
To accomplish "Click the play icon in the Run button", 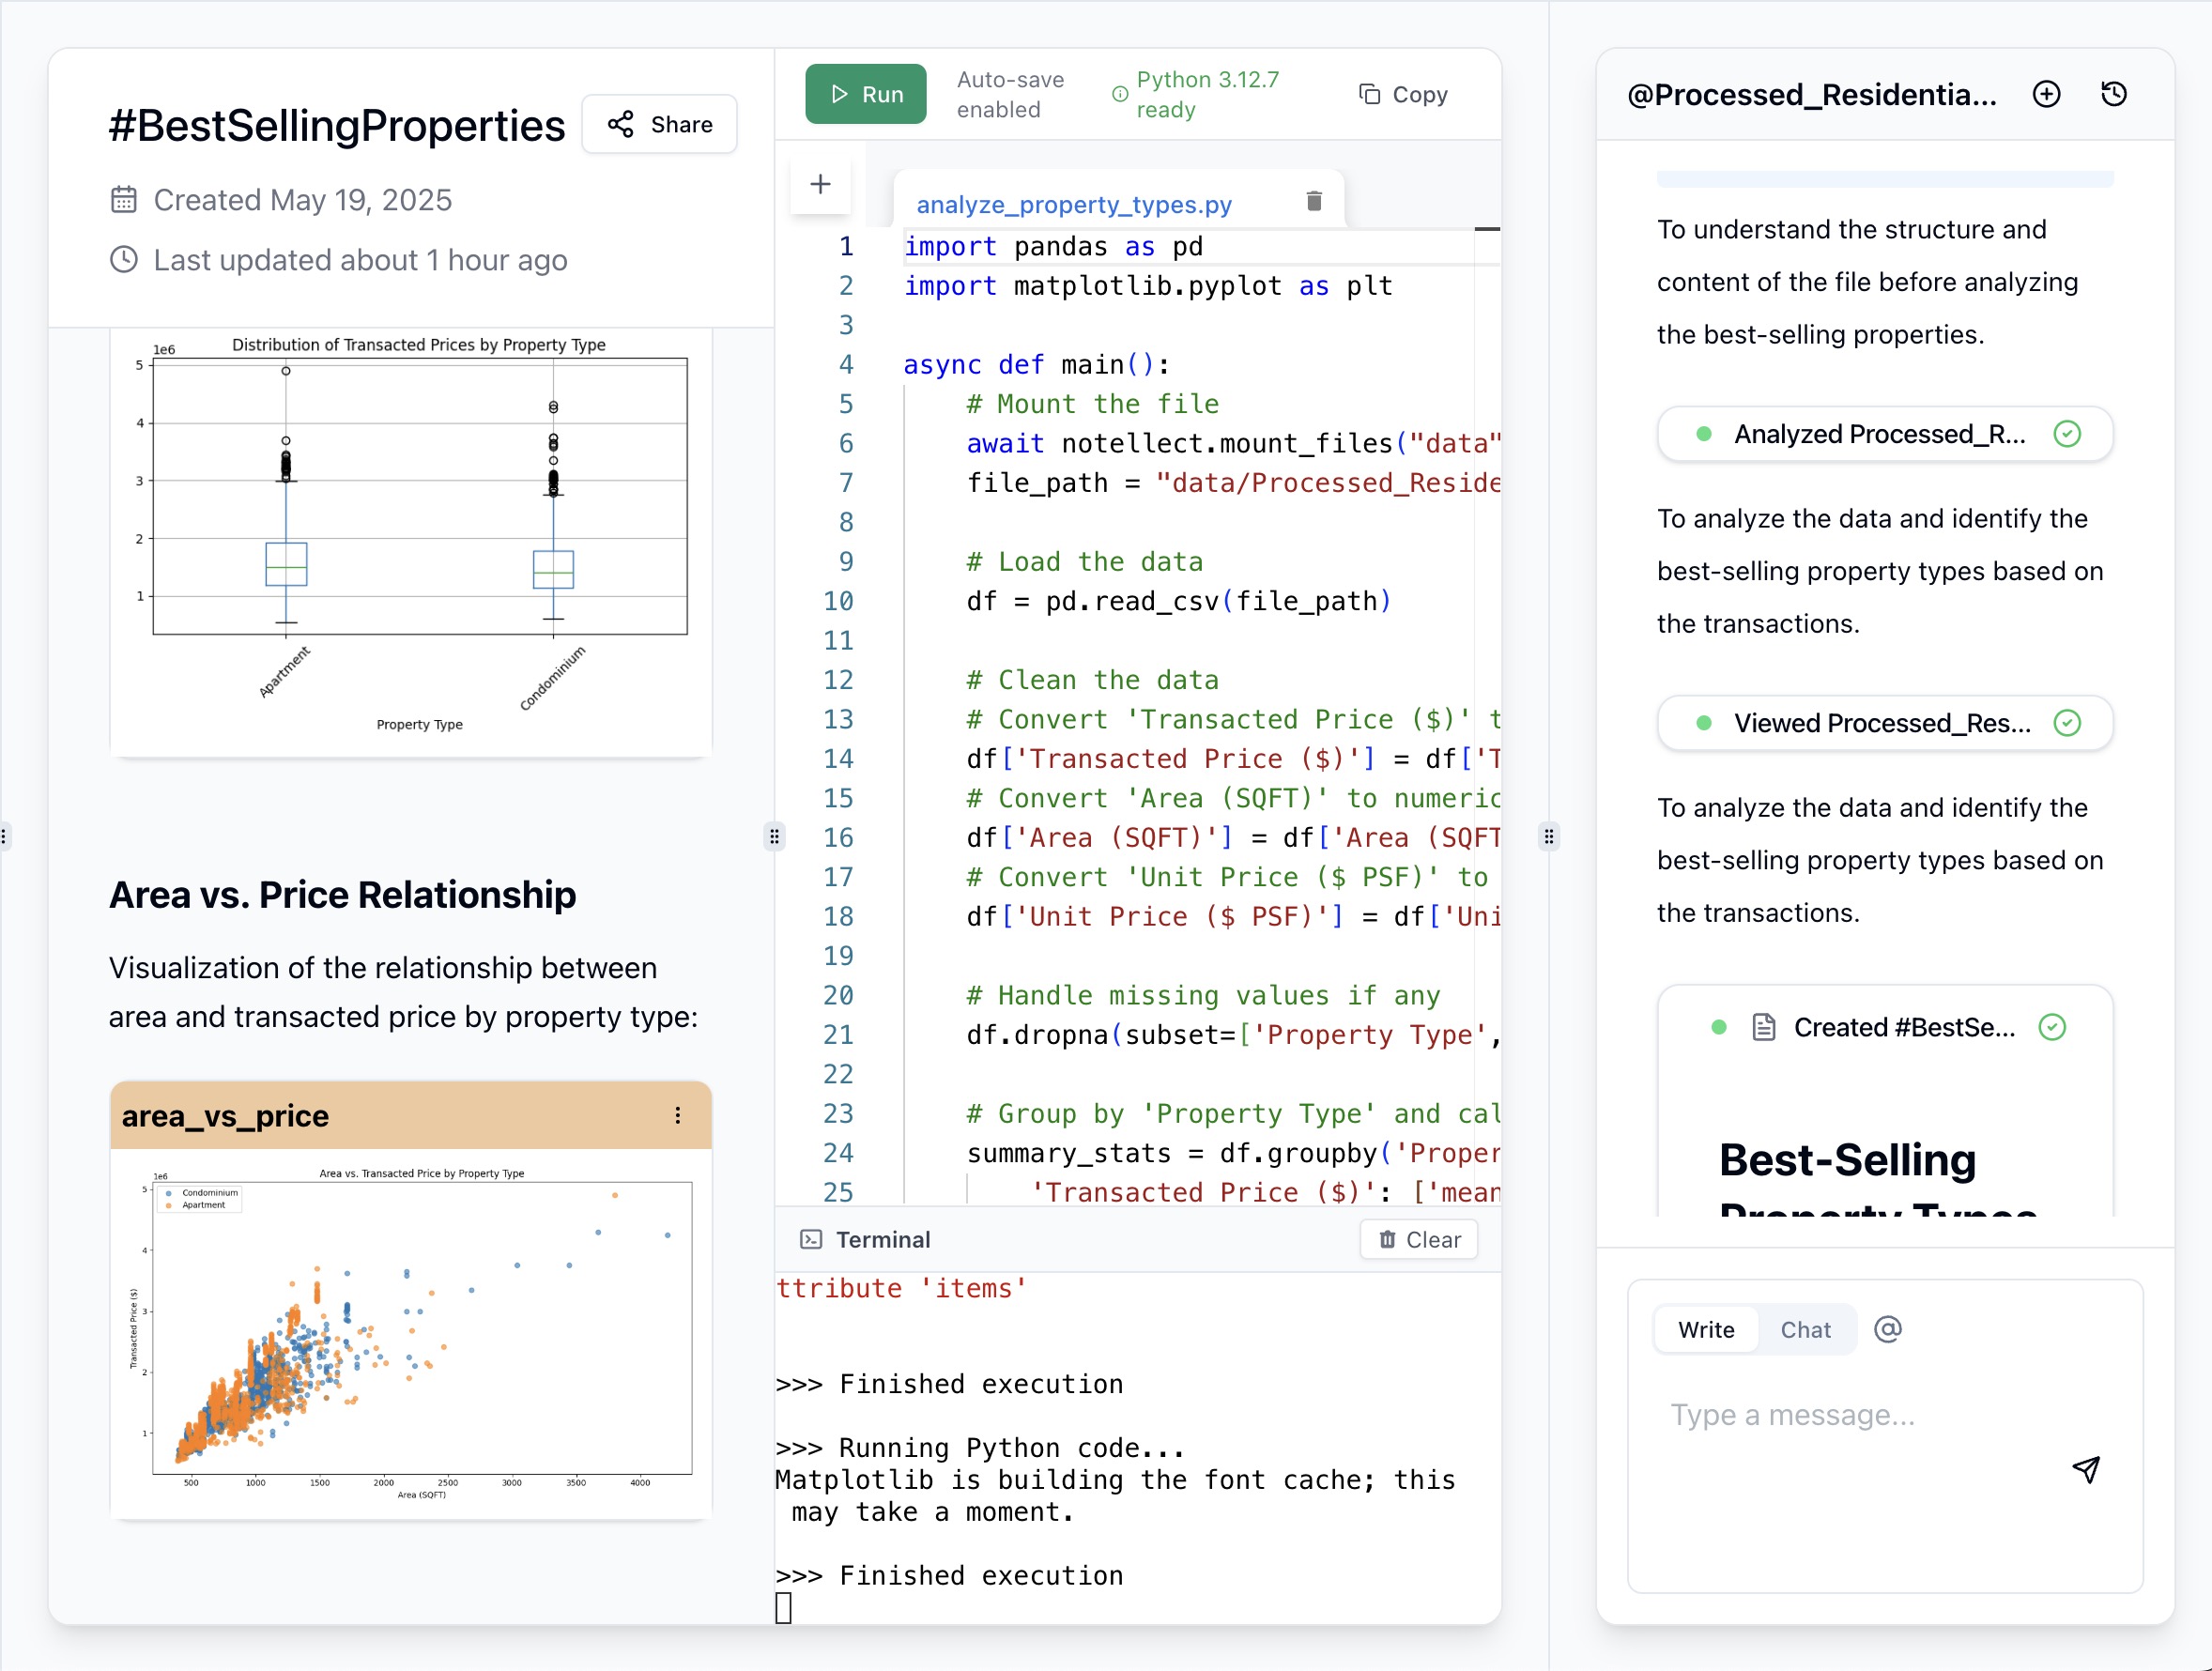I will click(x=840, y=94).
